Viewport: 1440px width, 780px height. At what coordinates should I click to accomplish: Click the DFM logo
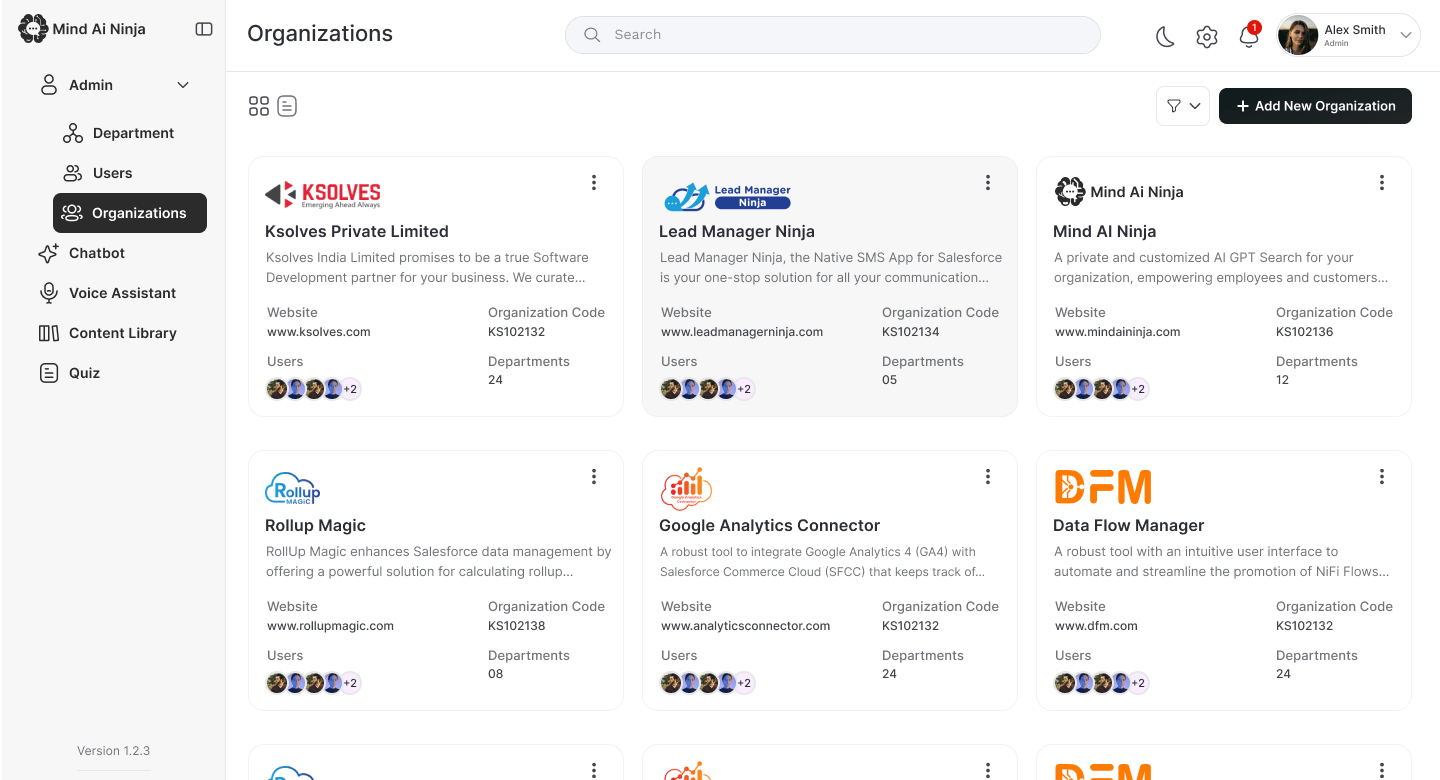[1102, 487]
